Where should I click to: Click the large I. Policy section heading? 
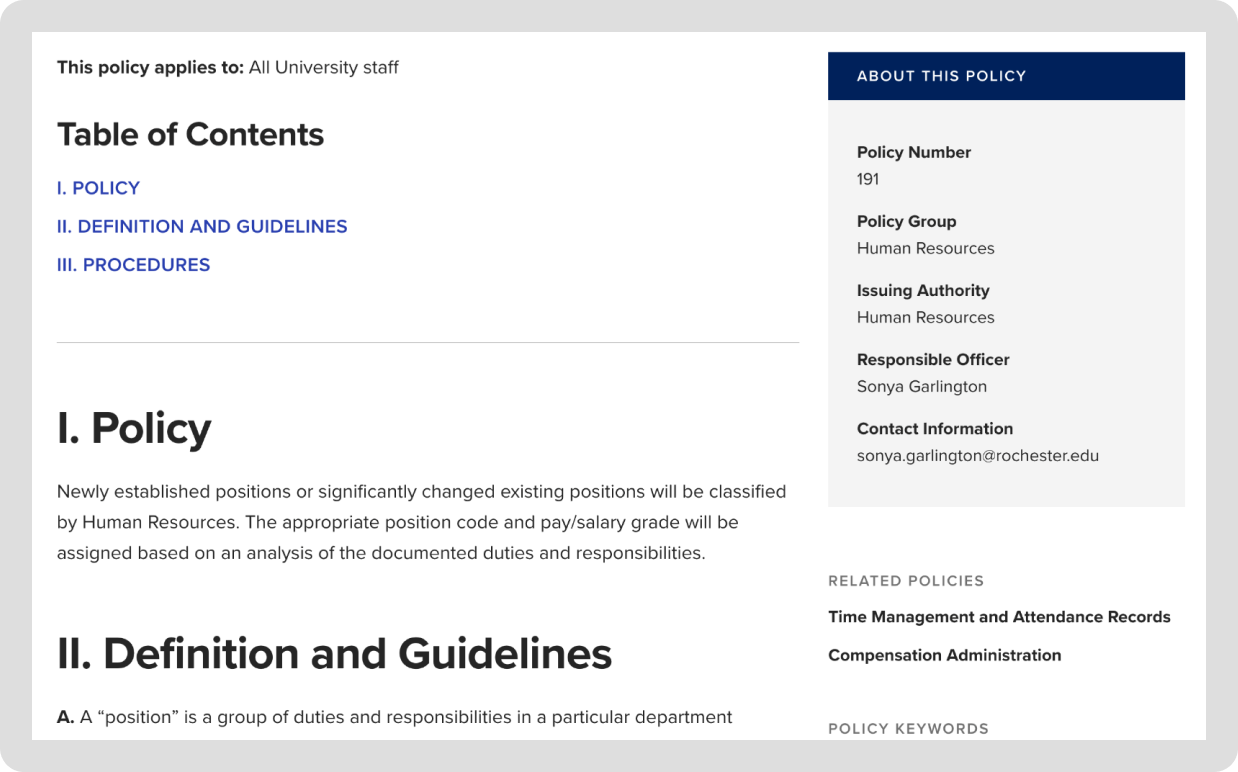pyautogui.click(x=134, y=428)
